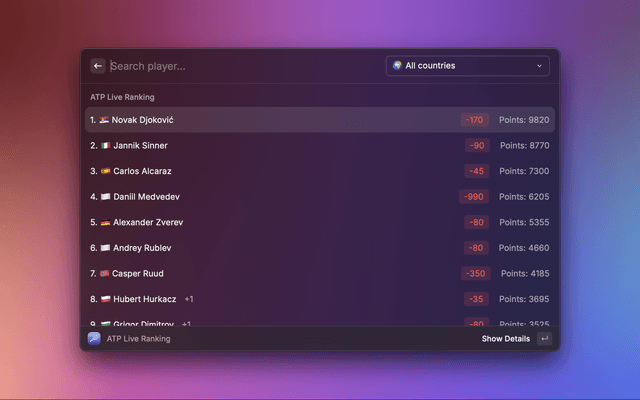Click the Search player input field
The height and width of the screenshot is (400, 640).
click(240, 66)
